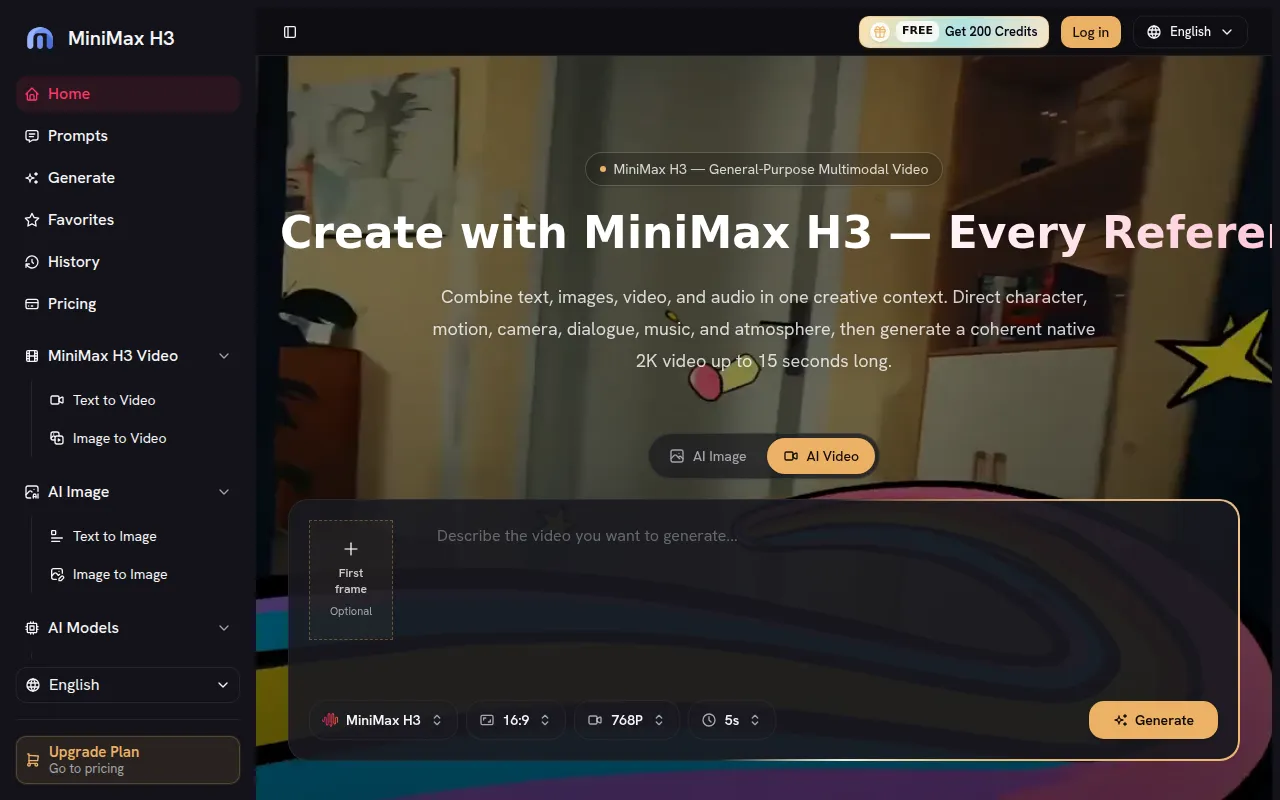Image resolution: width=1280 pixels, height=800 pixels.
Task: Click the Favorites star icon
Action: click(x=32, y=220)
